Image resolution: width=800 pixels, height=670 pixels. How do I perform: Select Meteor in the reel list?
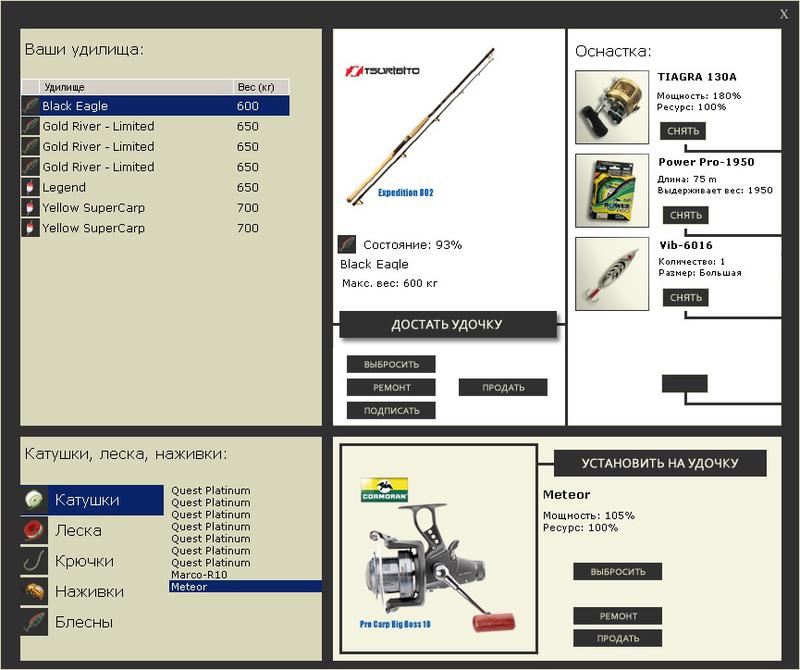245,587
